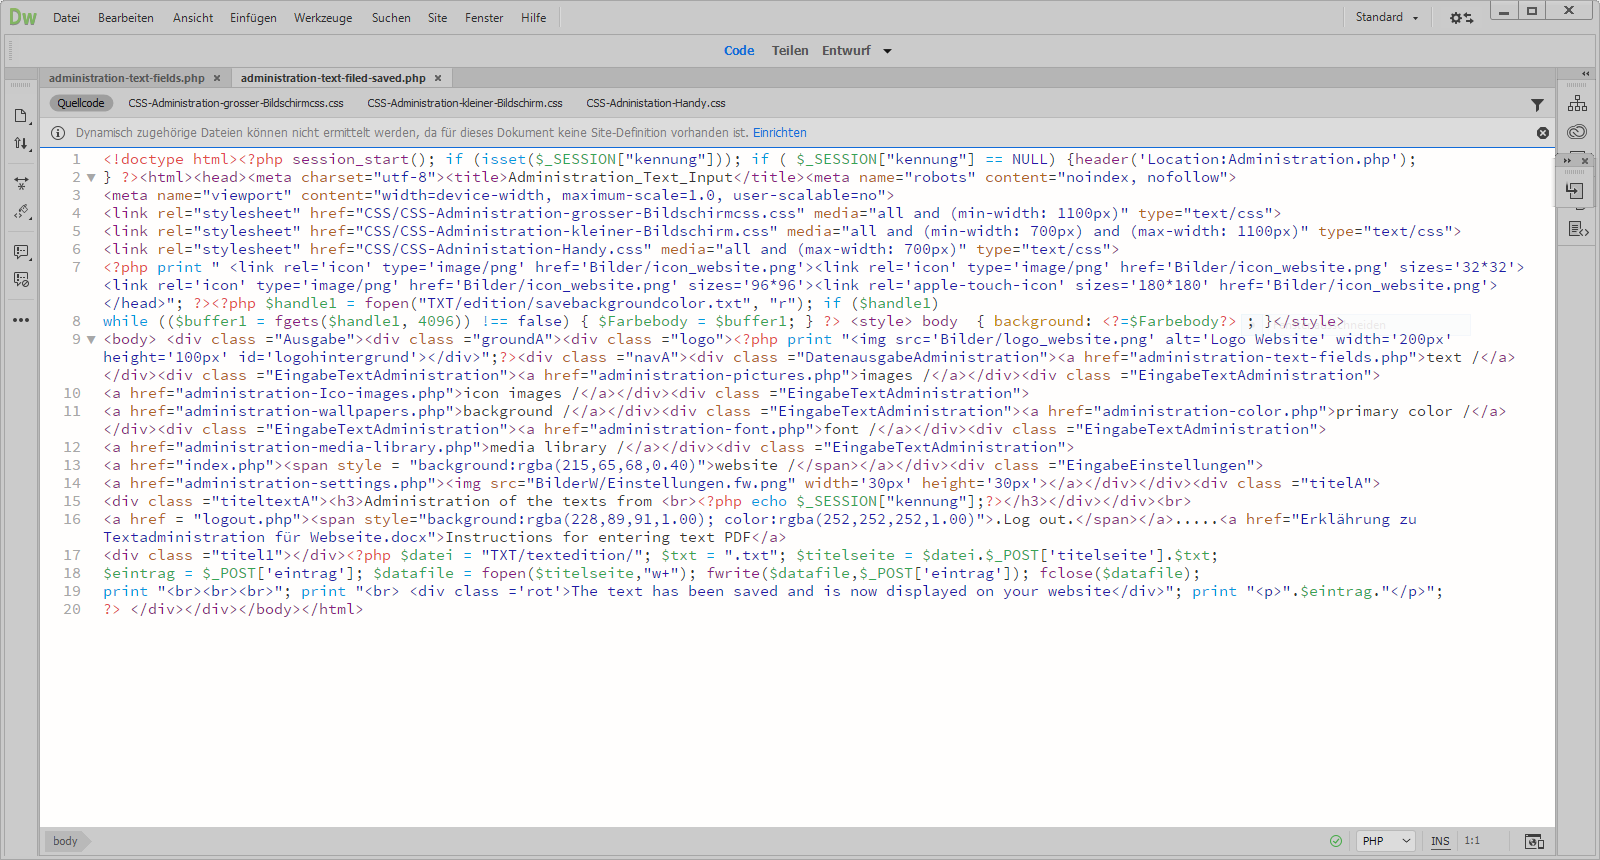Open the Creative Cloud Libraries panel icon

pyautogui.click(x=1577, y=132)
